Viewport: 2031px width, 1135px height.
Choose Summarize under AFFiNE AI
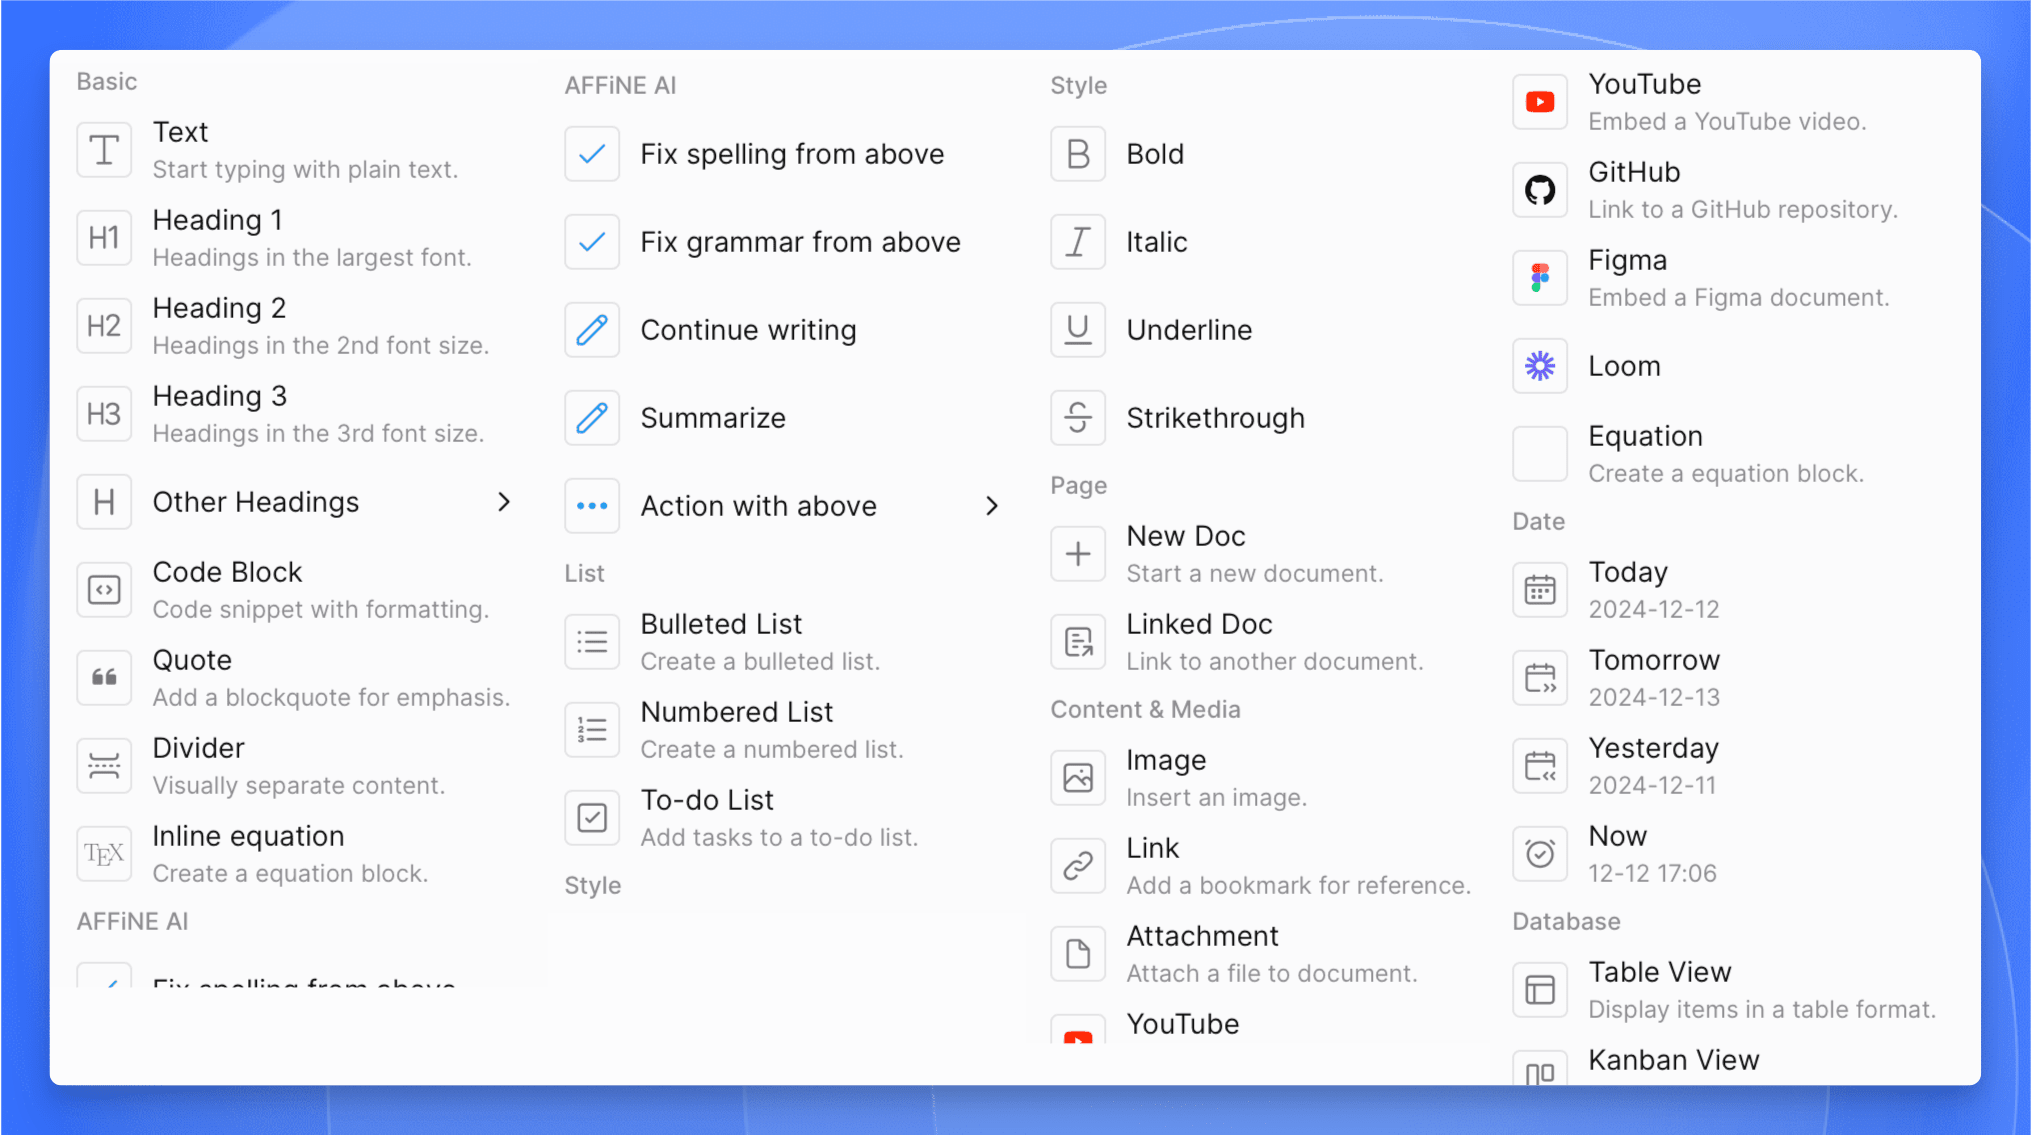(x=712, y=418)
